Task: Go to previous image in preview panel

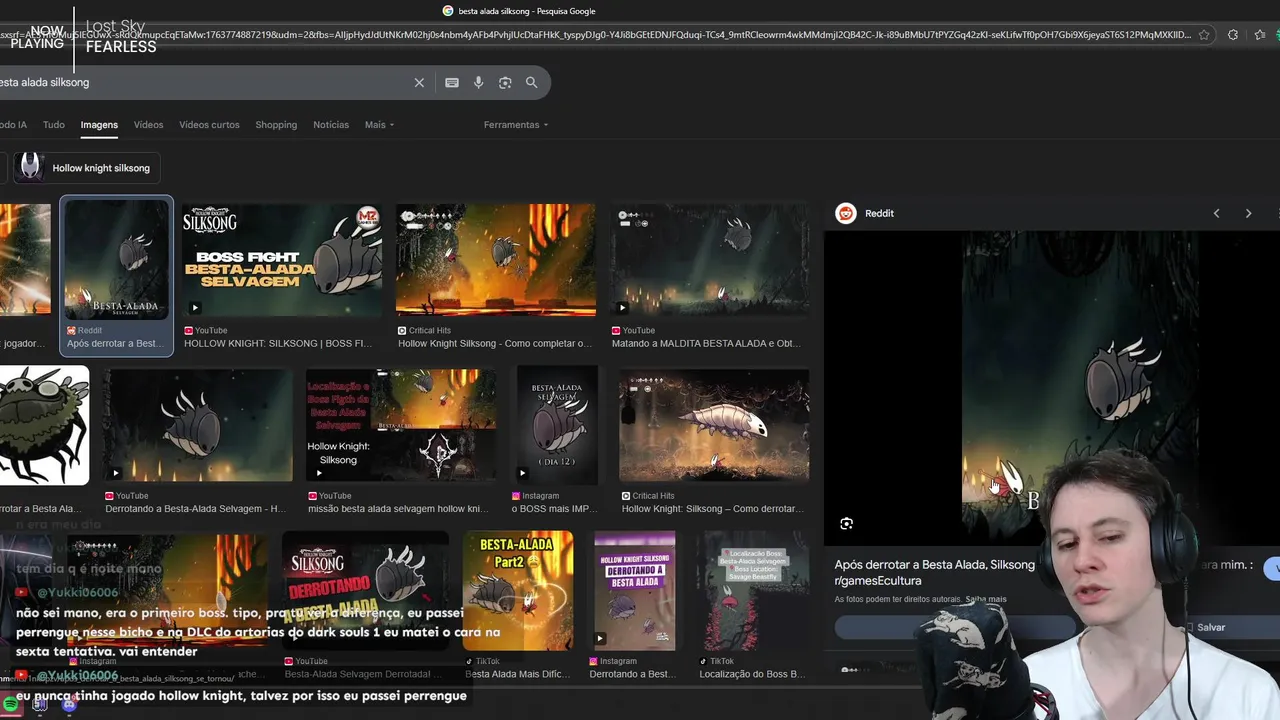Action: coord(1217,213)
